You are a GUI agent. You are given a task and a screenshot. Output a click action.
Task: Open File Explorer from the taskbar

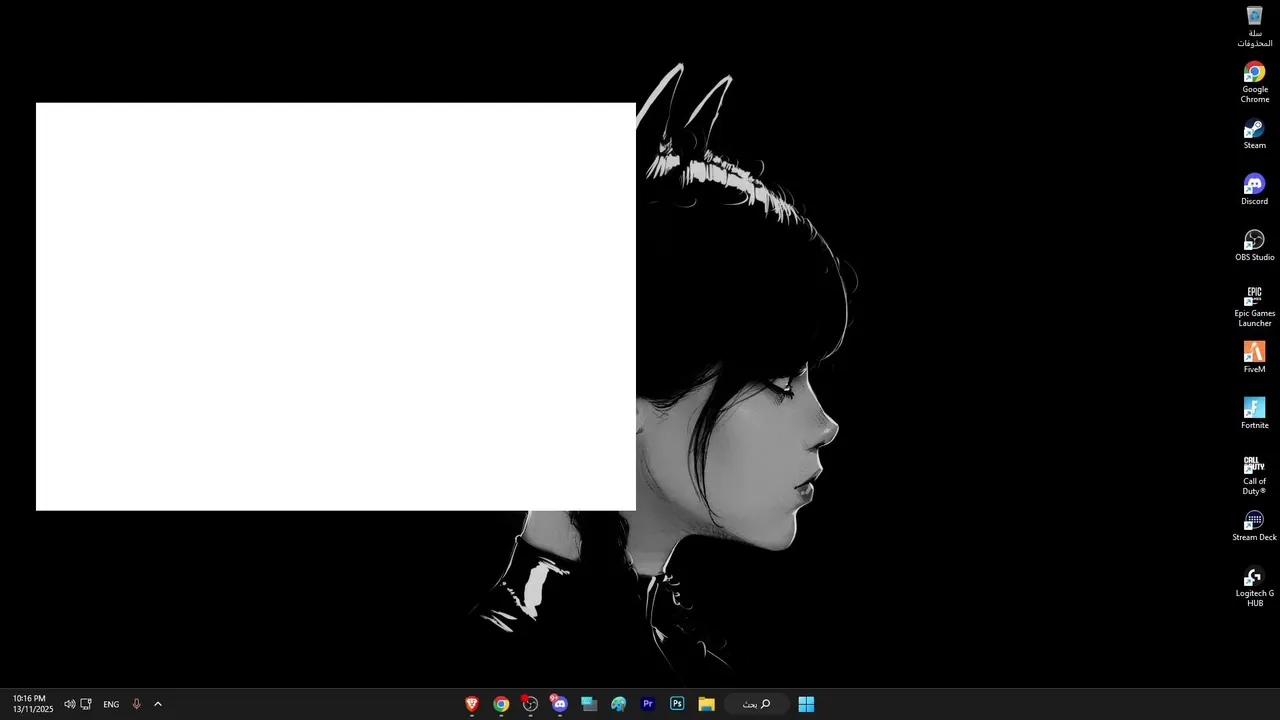click(706, 704)
